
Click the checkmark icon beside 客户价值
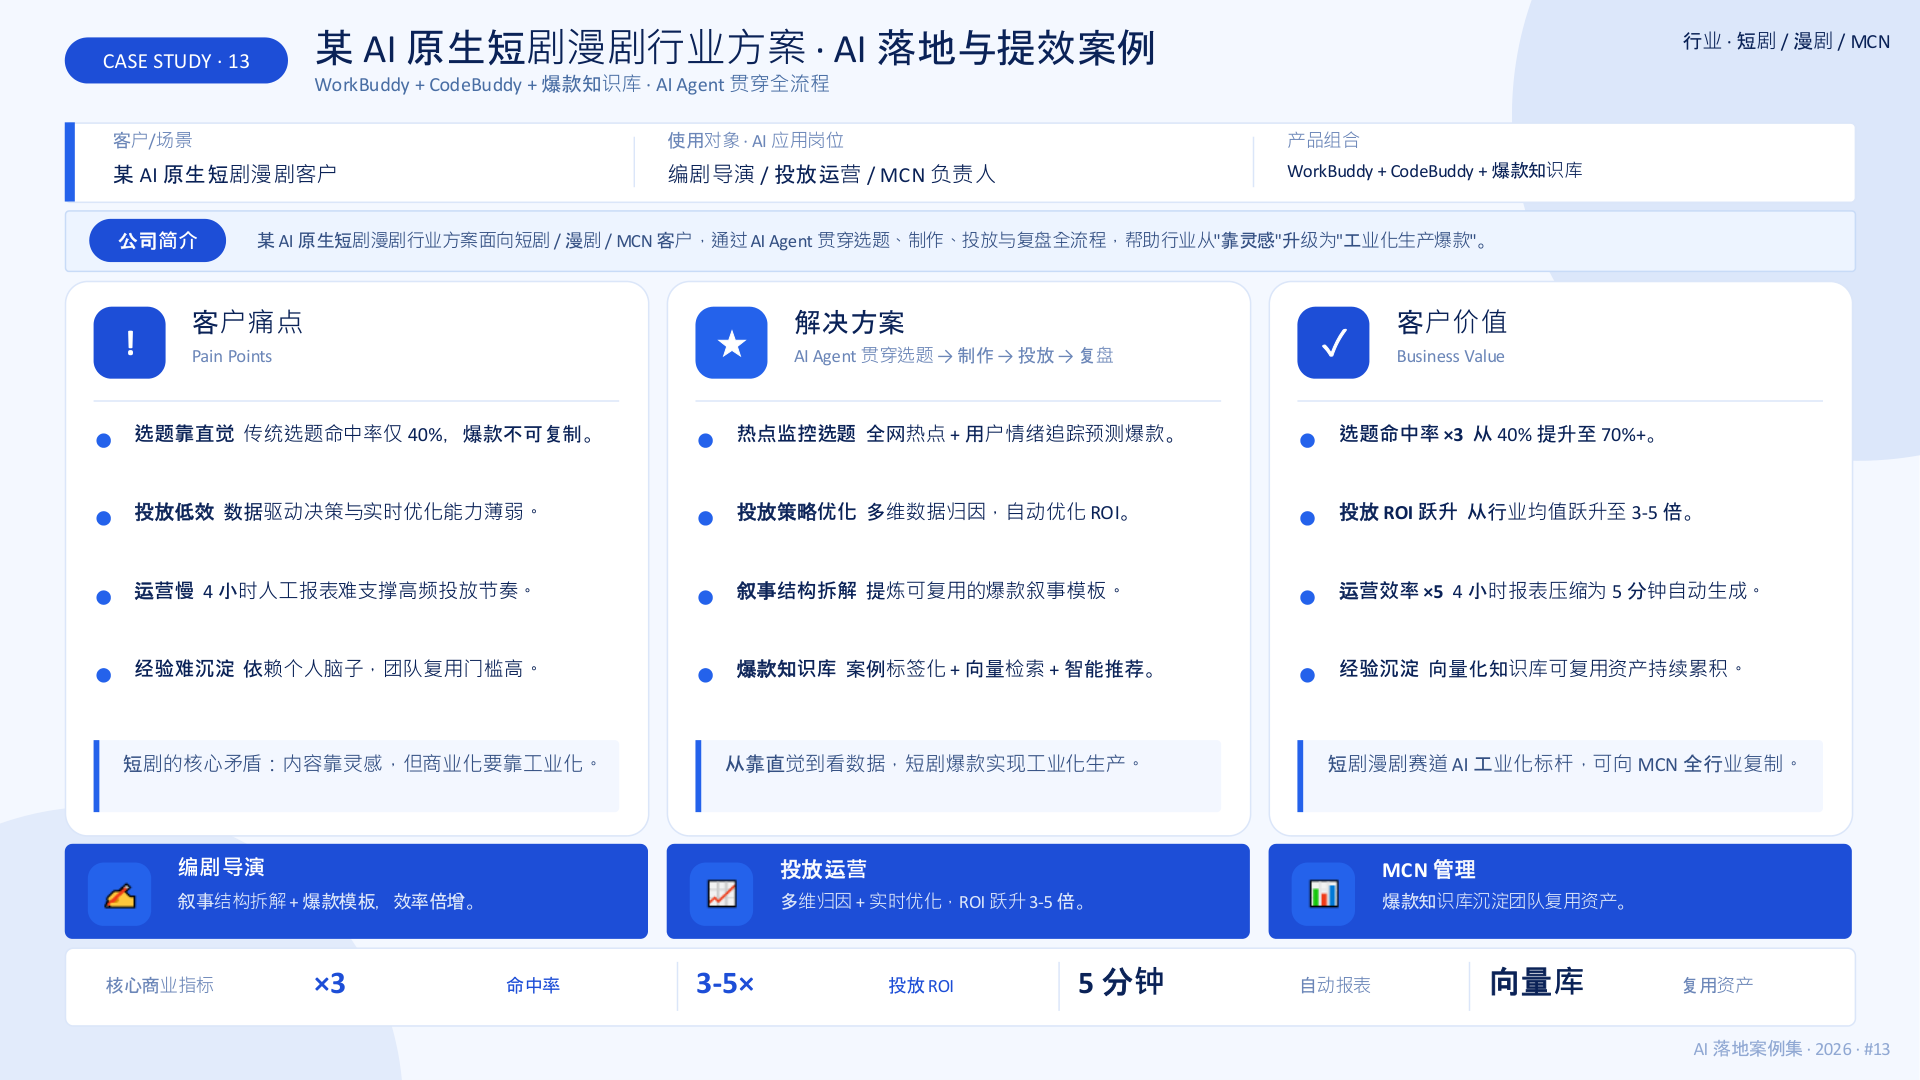[1333, 343]
